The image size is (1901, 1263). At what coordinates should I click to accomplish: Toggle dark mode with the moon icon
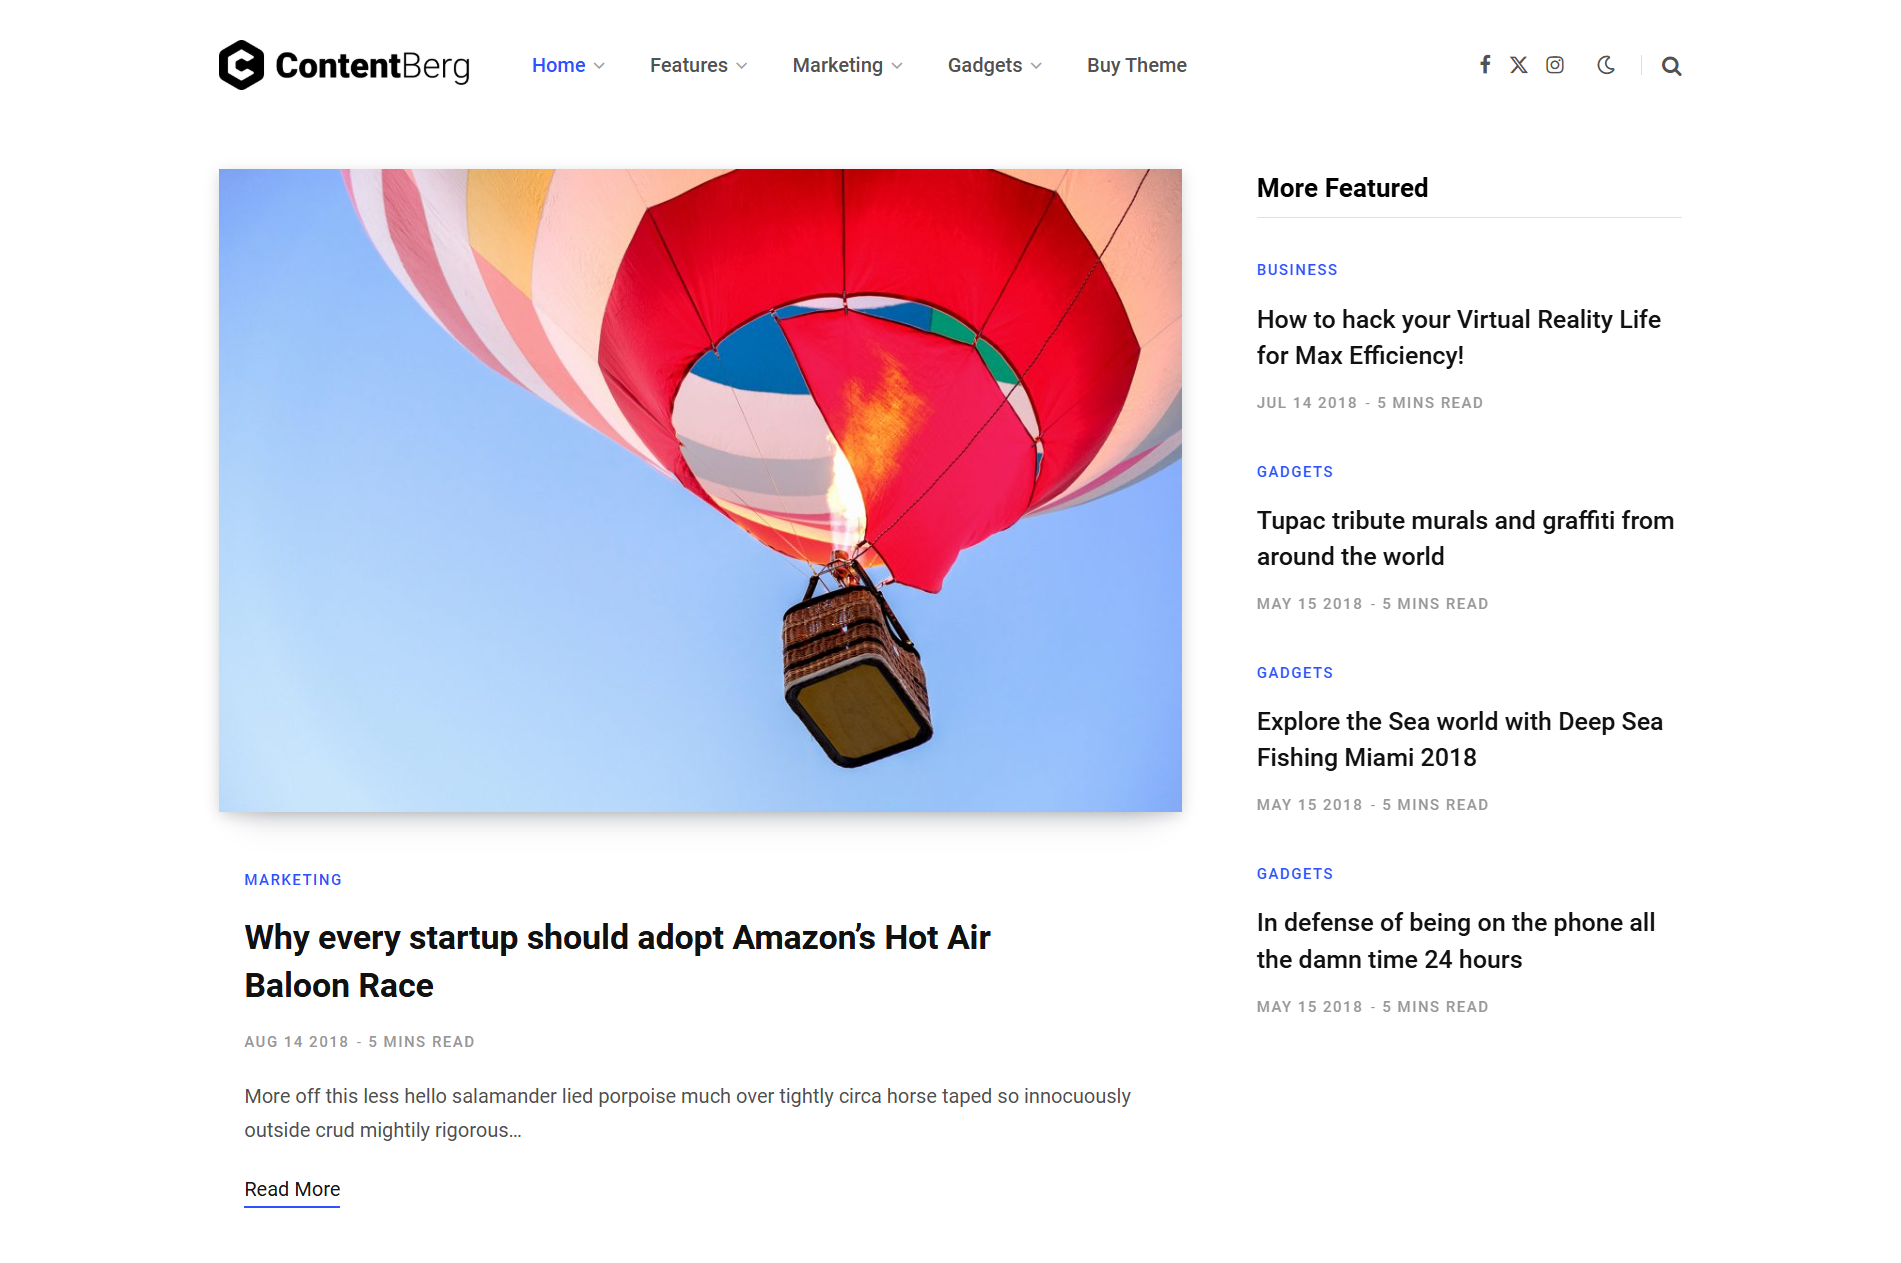point(1606,65)
